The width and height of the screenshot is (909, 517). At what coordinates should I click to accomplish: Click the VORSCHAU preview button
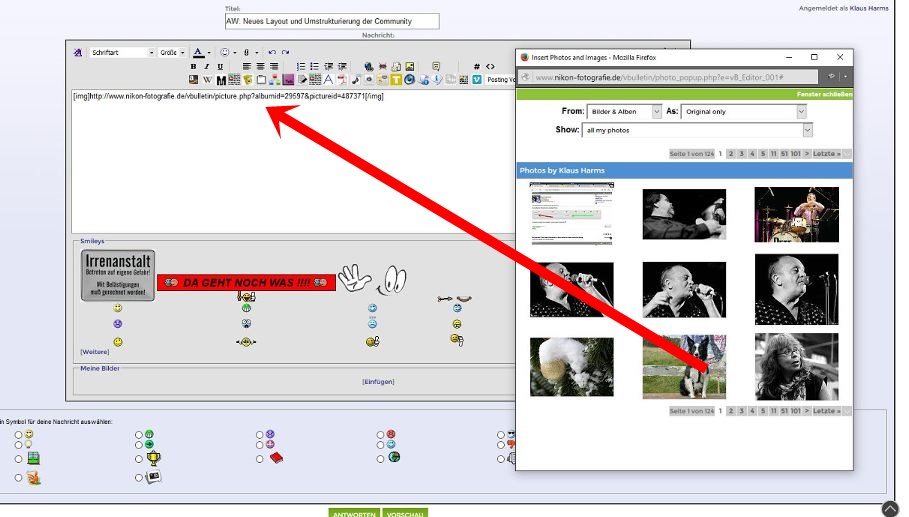click(x=405, y=513)
